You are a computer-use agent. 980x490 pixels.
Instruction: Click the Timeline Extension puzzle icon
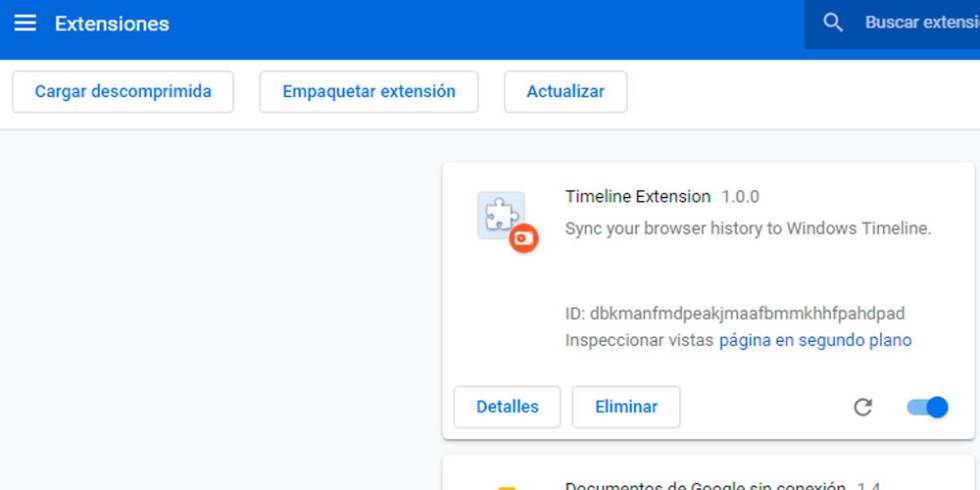501,216
